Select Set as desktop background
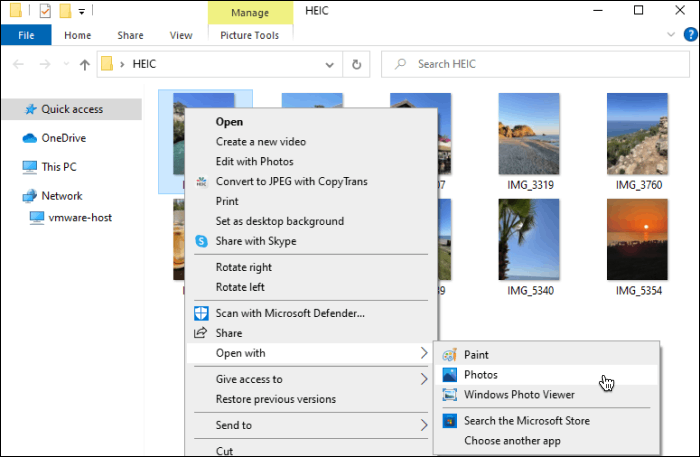 click(311, 221)
